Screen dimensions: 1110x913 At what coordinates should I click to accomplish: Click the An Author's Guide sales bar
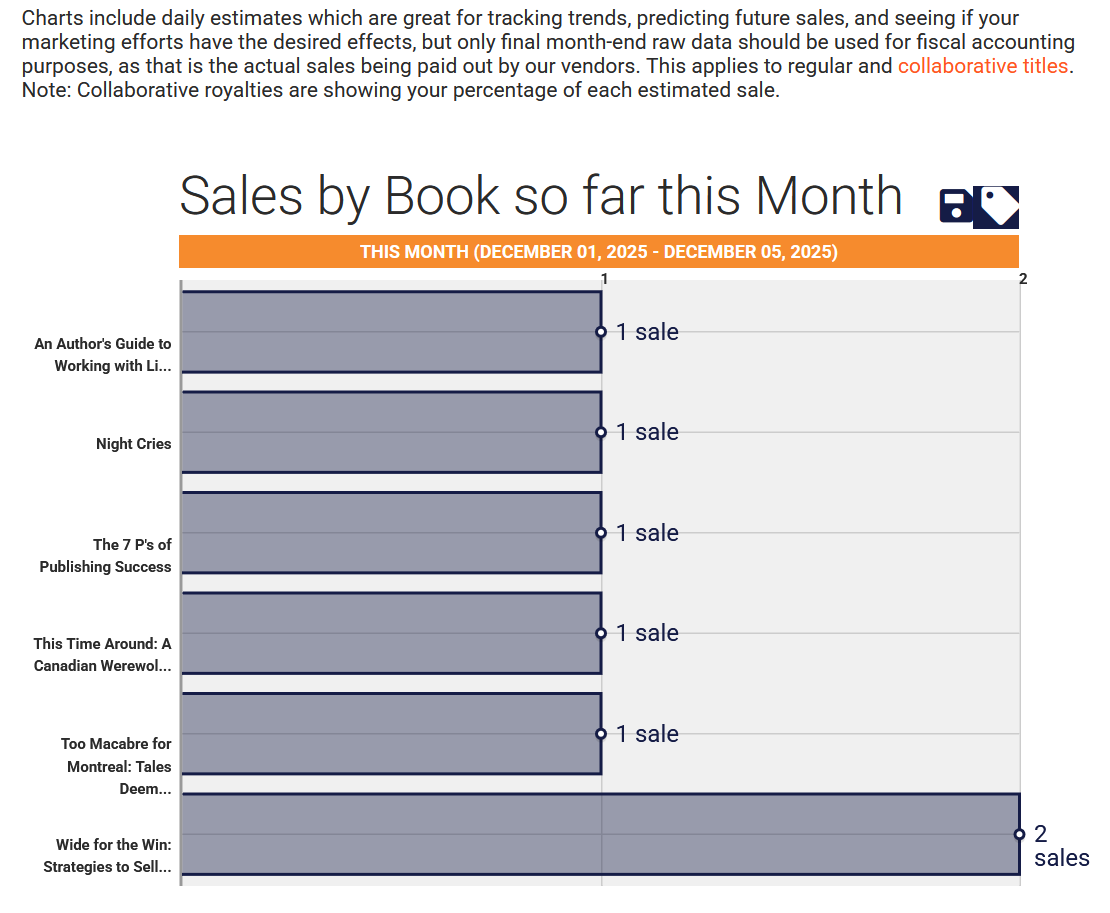pyautogui.click(x=390, y=332)
